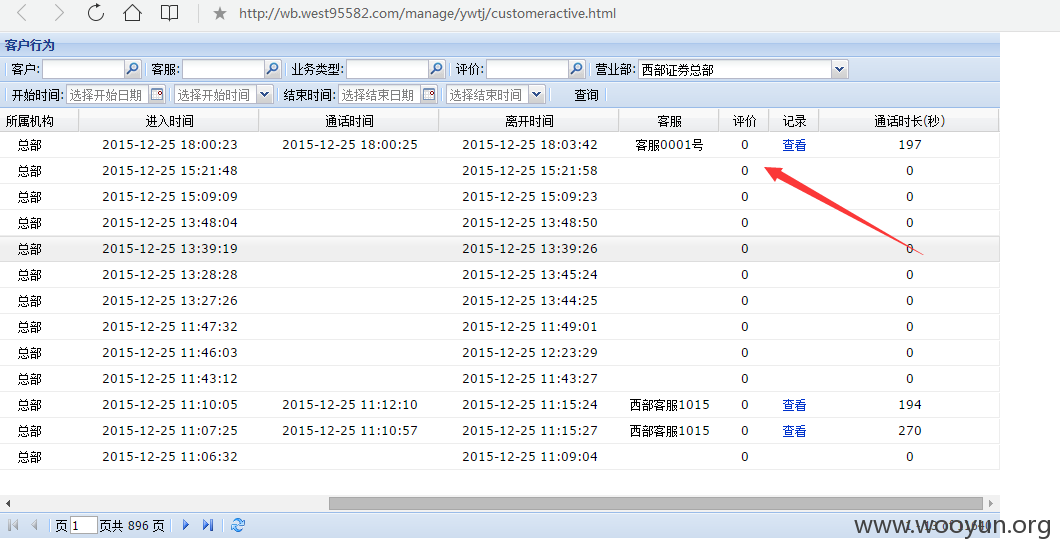Open 查看 record for 客服0001号 row

click(x=794, y=145)
